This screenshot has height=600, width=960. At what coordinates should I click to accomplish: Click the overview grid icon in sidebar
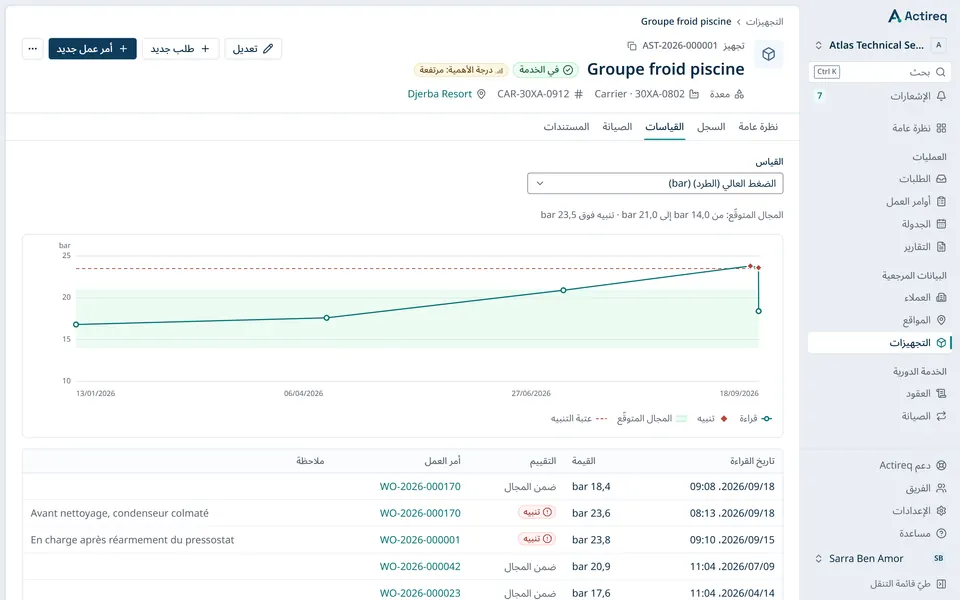[x=941, y=128]
